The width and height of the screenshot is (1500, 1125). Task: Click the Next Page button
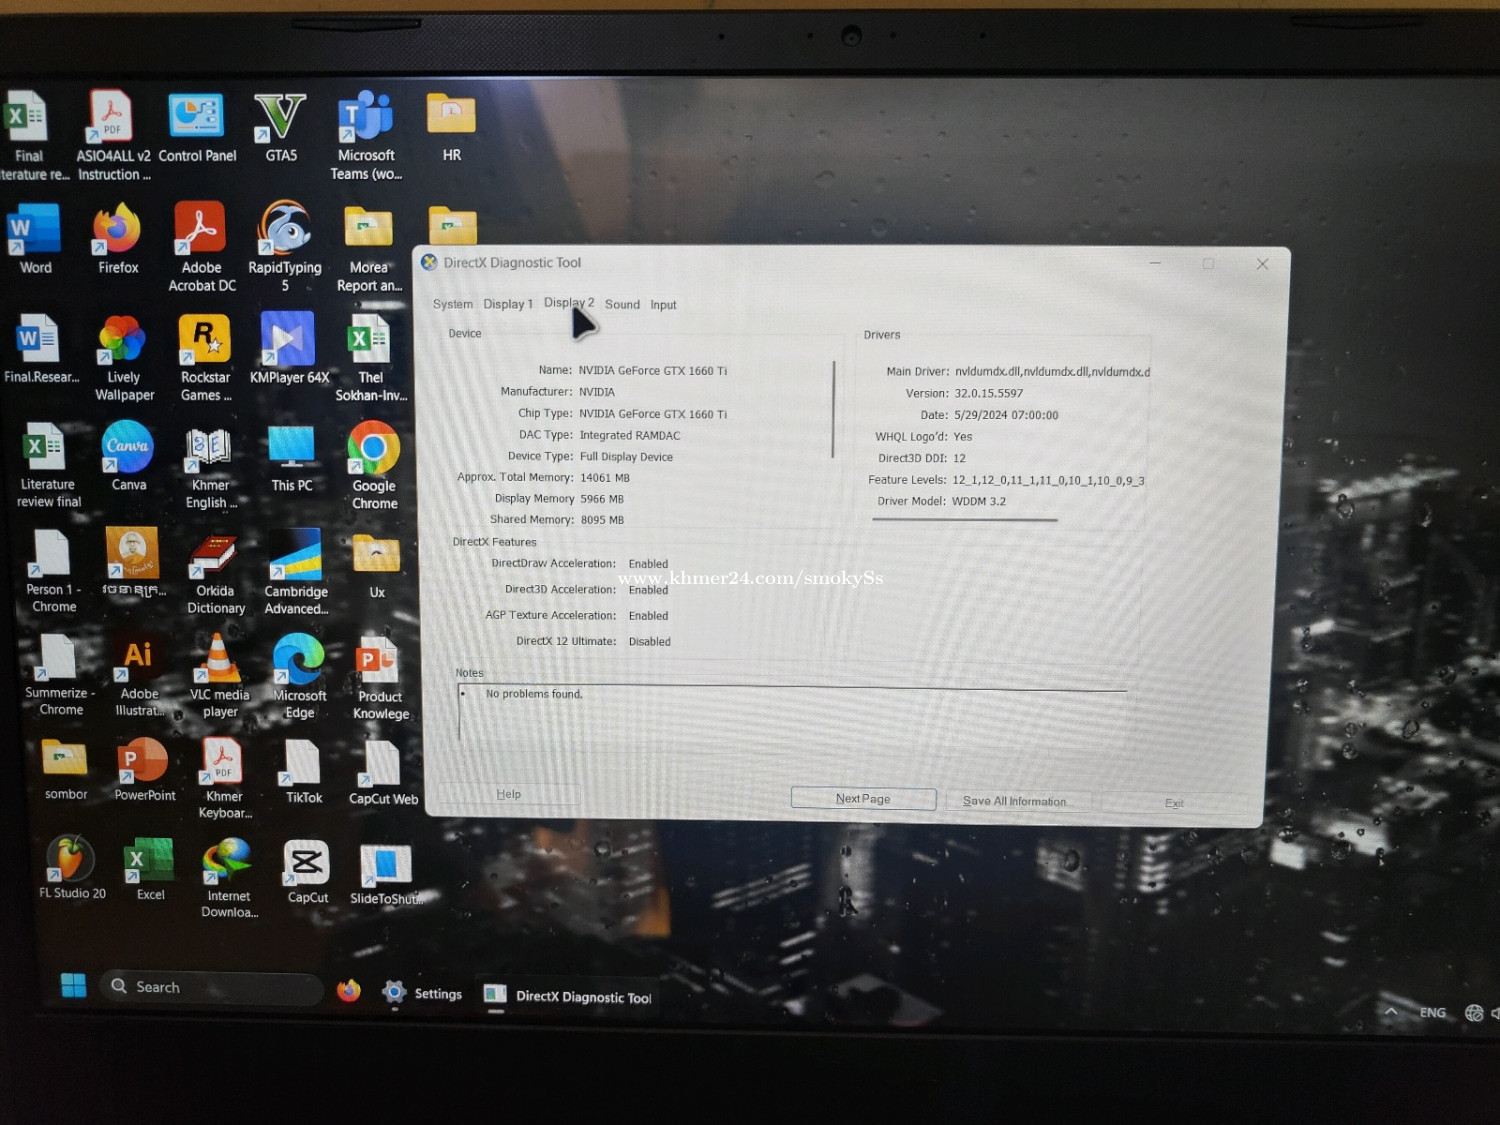tap(863, 798)
